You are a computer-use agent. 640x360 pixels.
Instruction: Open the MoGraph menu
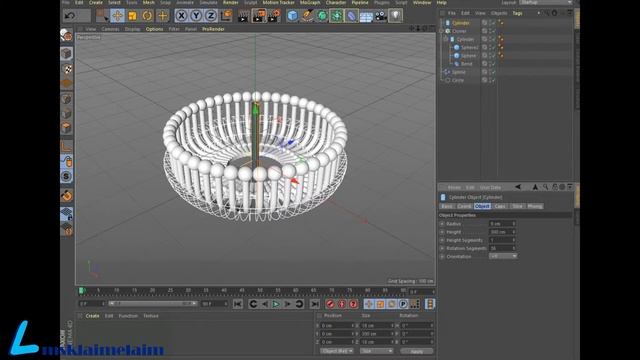click(x=310, y=2)
